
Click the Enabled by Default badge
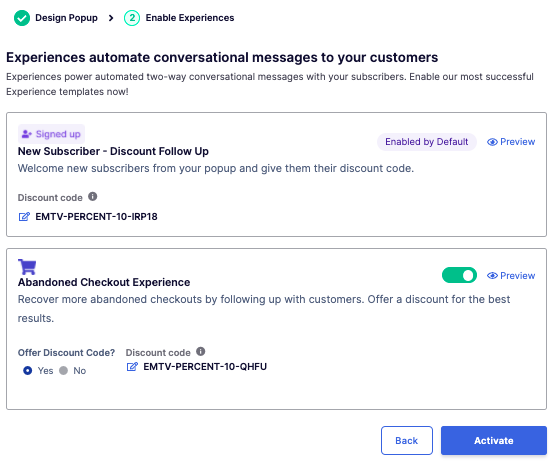click(427, 142)
